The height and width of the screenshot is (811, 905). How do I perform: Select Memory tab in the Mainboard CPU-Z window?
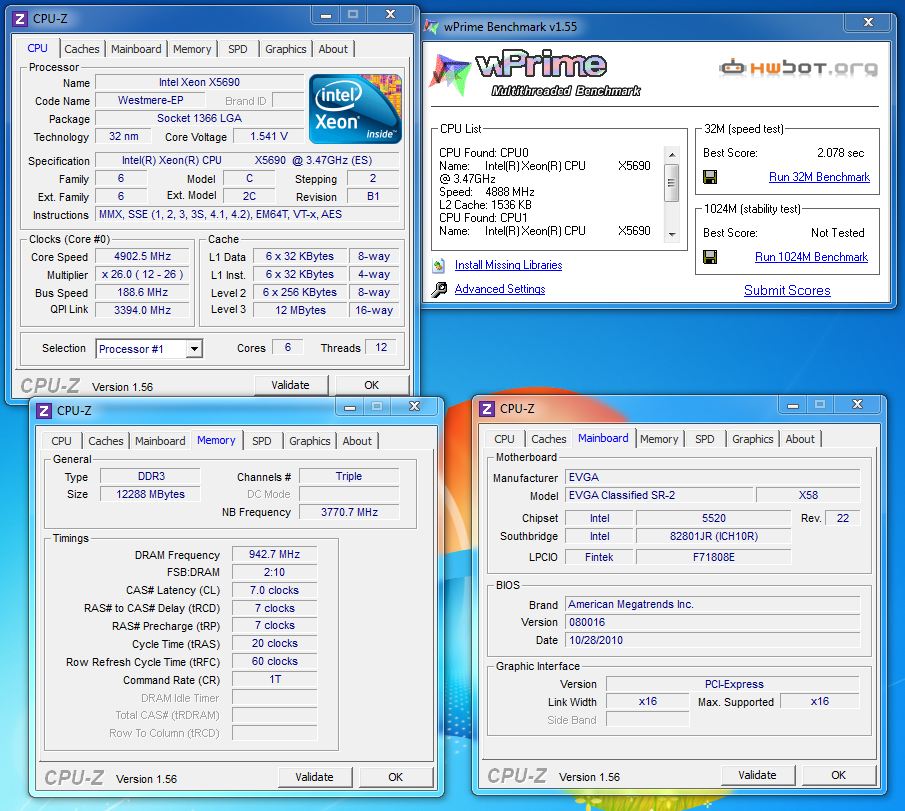(x=659, y=439)
